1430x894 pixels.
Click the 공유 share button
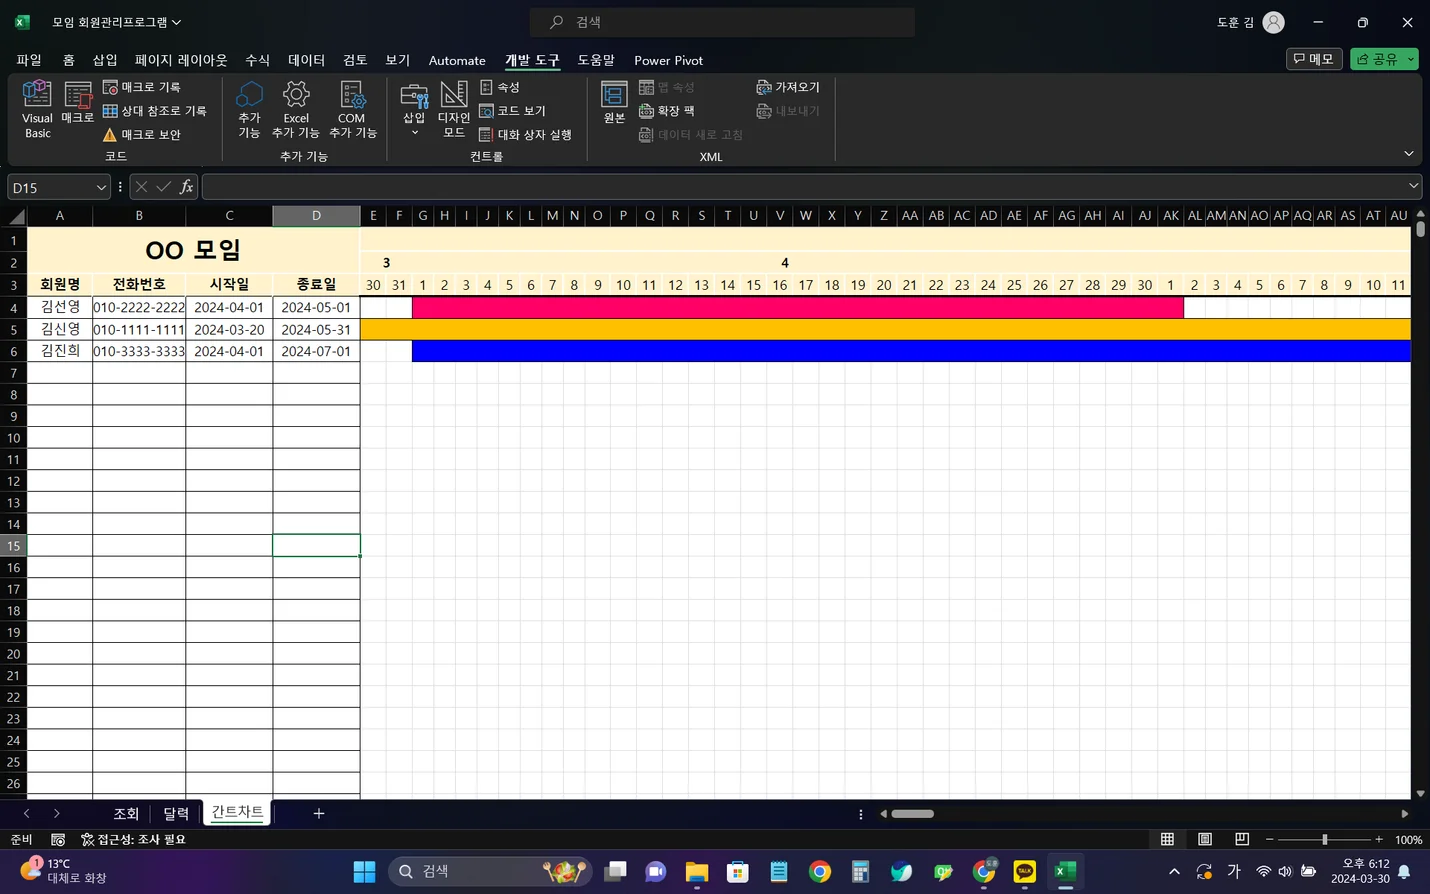[x=1377, y=59]
